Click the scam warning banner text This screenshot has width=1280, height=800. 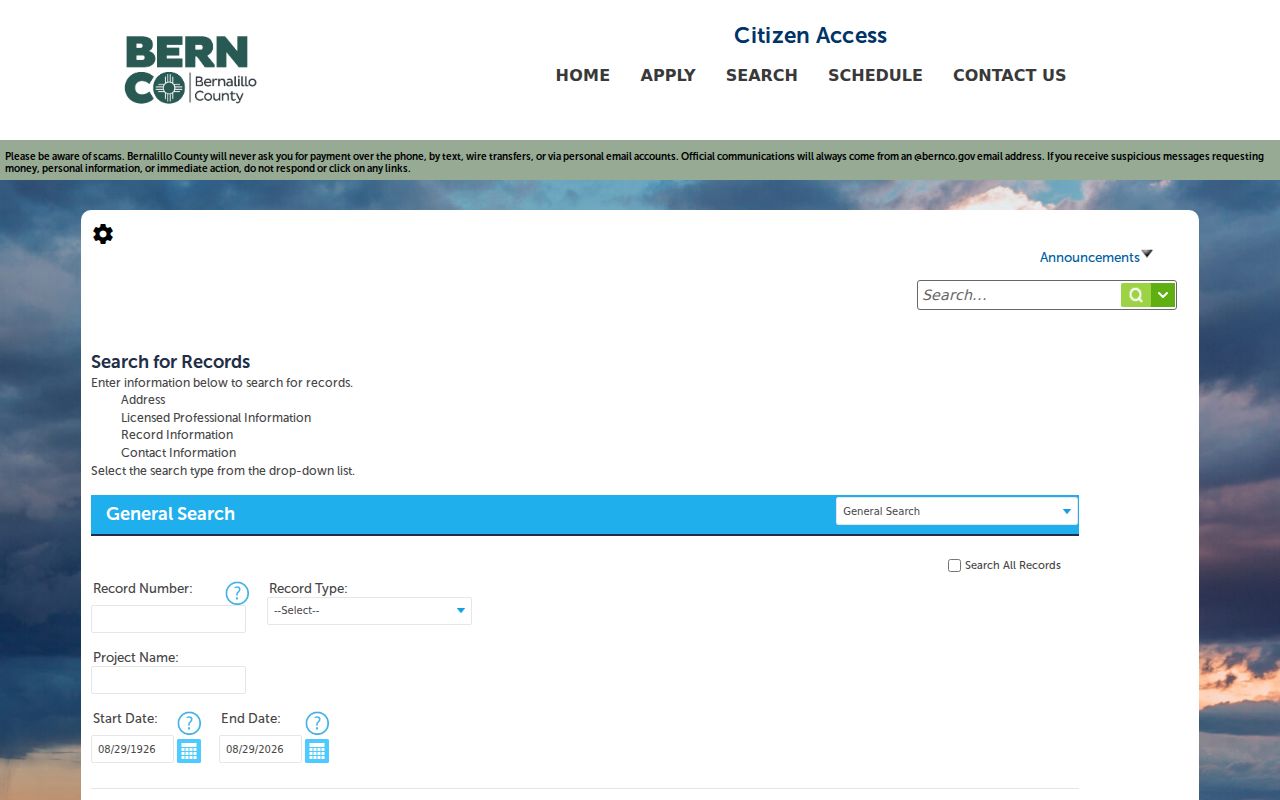[635, 162]
